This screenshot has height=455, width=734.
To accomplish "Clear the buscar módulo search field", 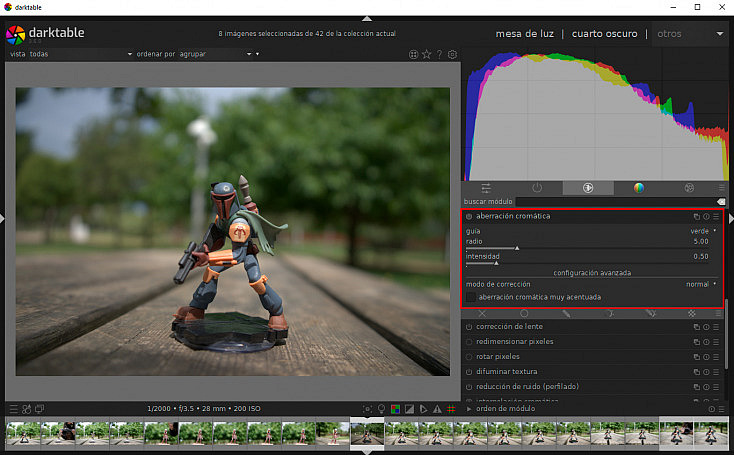I will pos(720,201).
